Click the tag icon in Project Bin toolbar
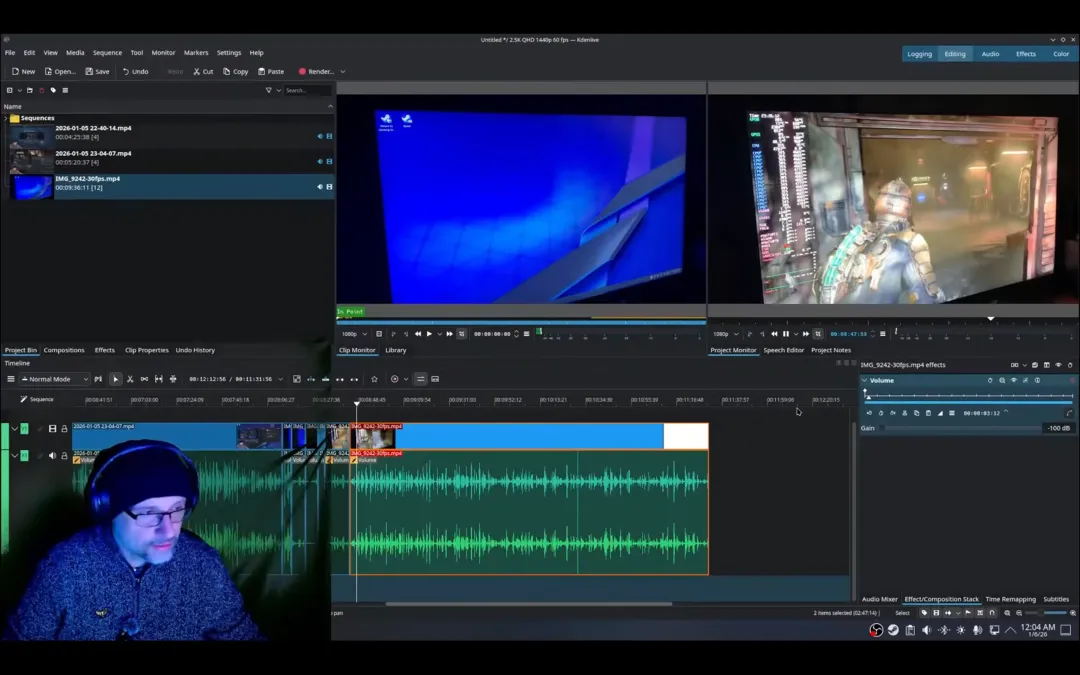The height and width of the screenshot is (675, 1080). 53,90
